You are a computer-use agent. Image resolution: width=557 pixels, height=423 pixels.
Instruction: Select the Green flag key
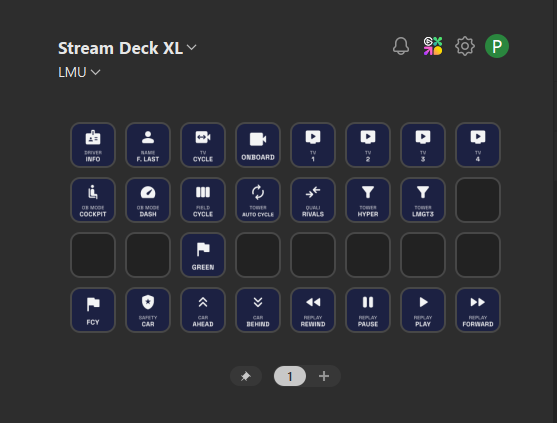(x=203, y=255)
